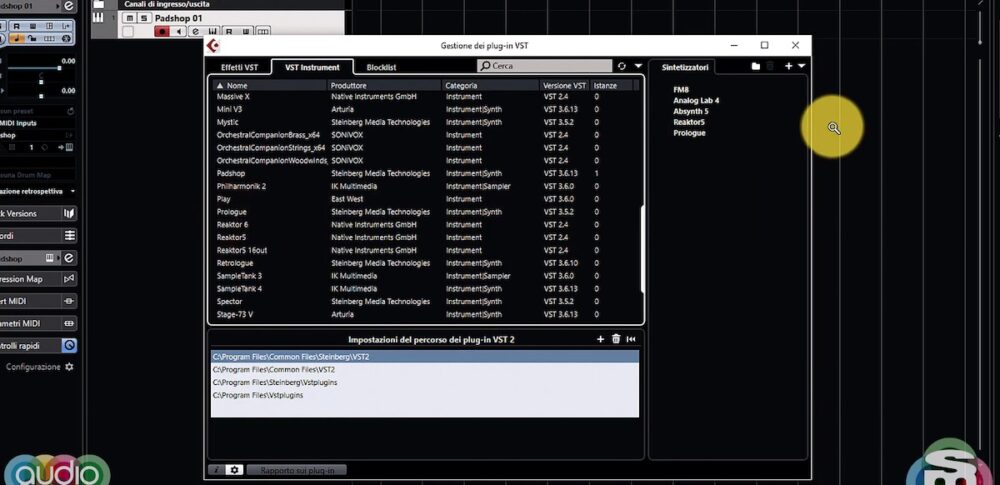Open VST path settings gear icon
The image size is (1000, 485).
(x=234, y=469)
